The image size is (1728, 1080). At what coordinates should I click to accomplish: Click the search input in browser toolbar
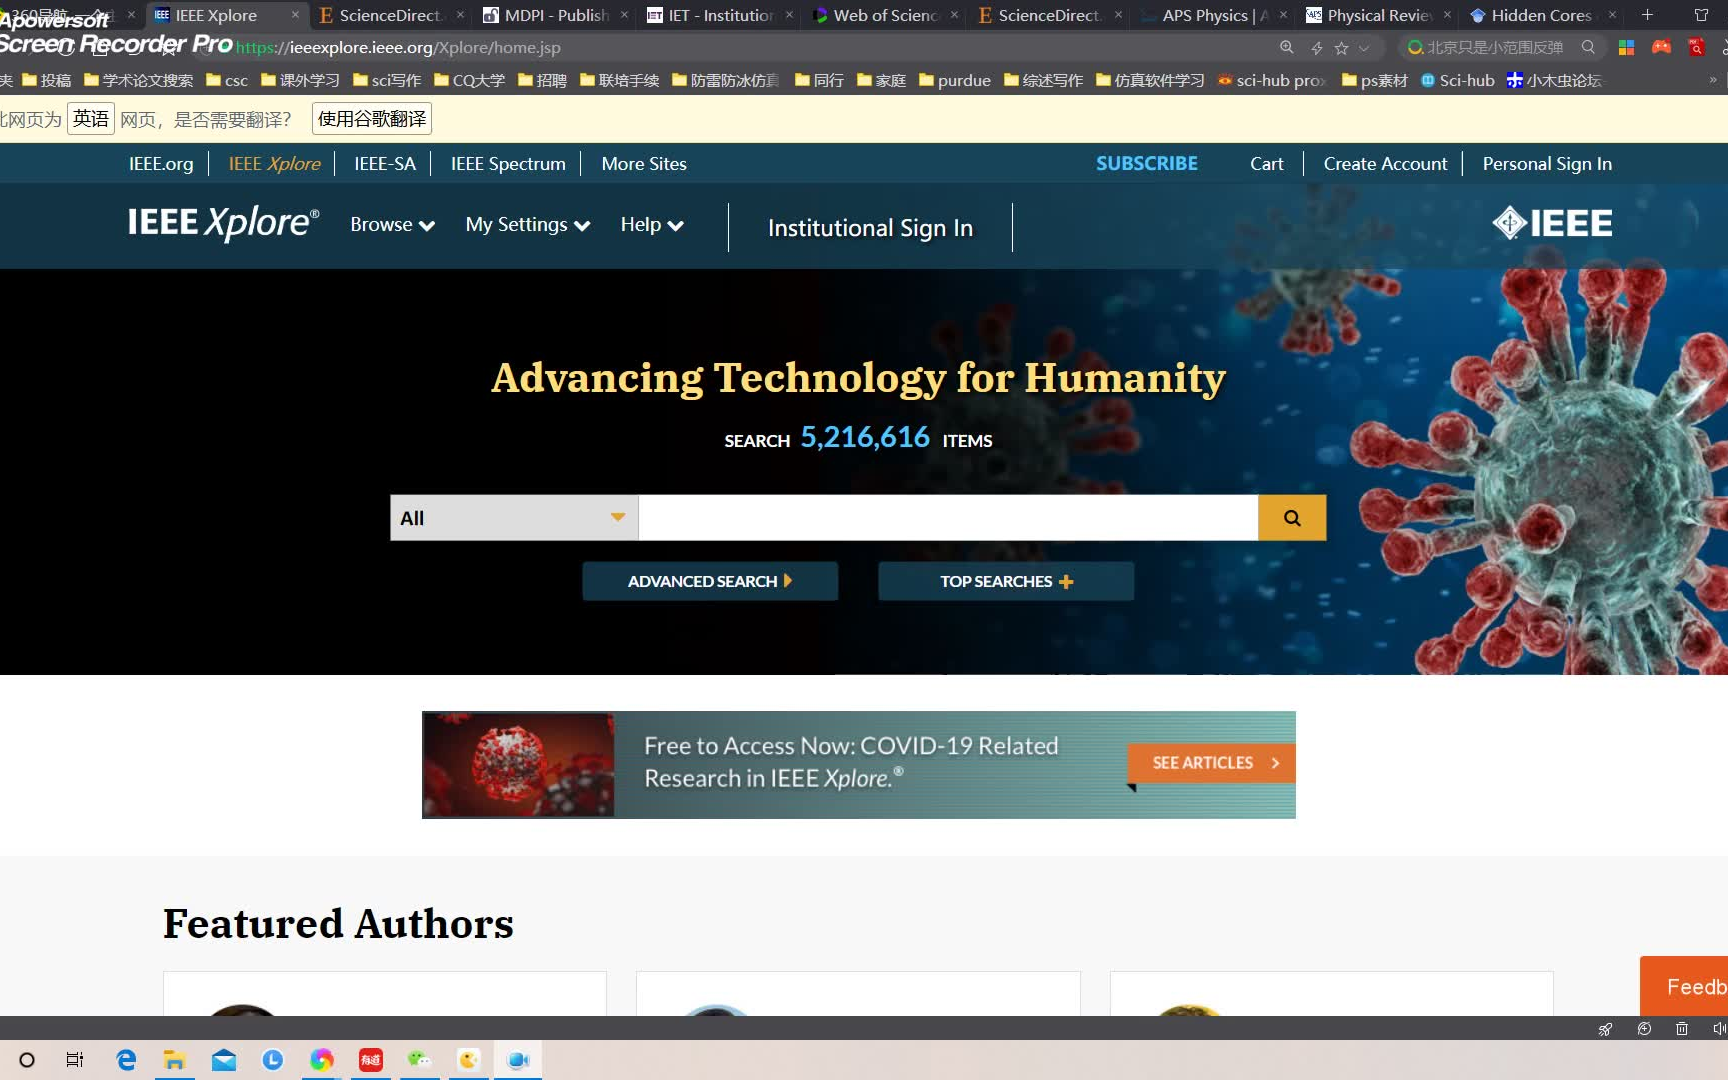[1495, 47]
